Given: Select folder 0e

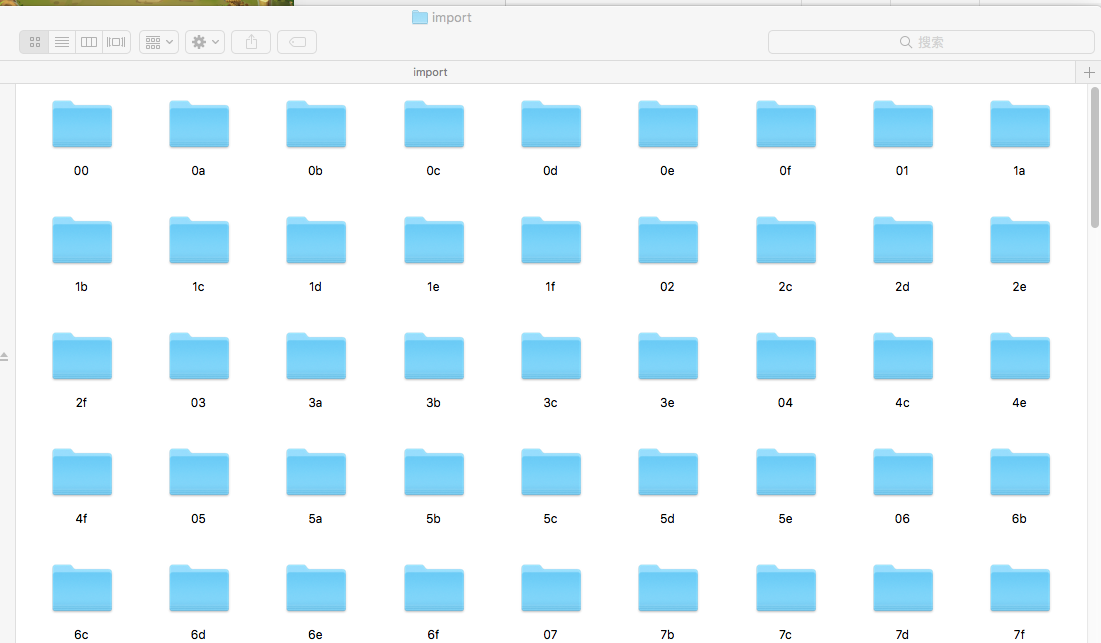Looking at the screenshot, I should point(668,124).
